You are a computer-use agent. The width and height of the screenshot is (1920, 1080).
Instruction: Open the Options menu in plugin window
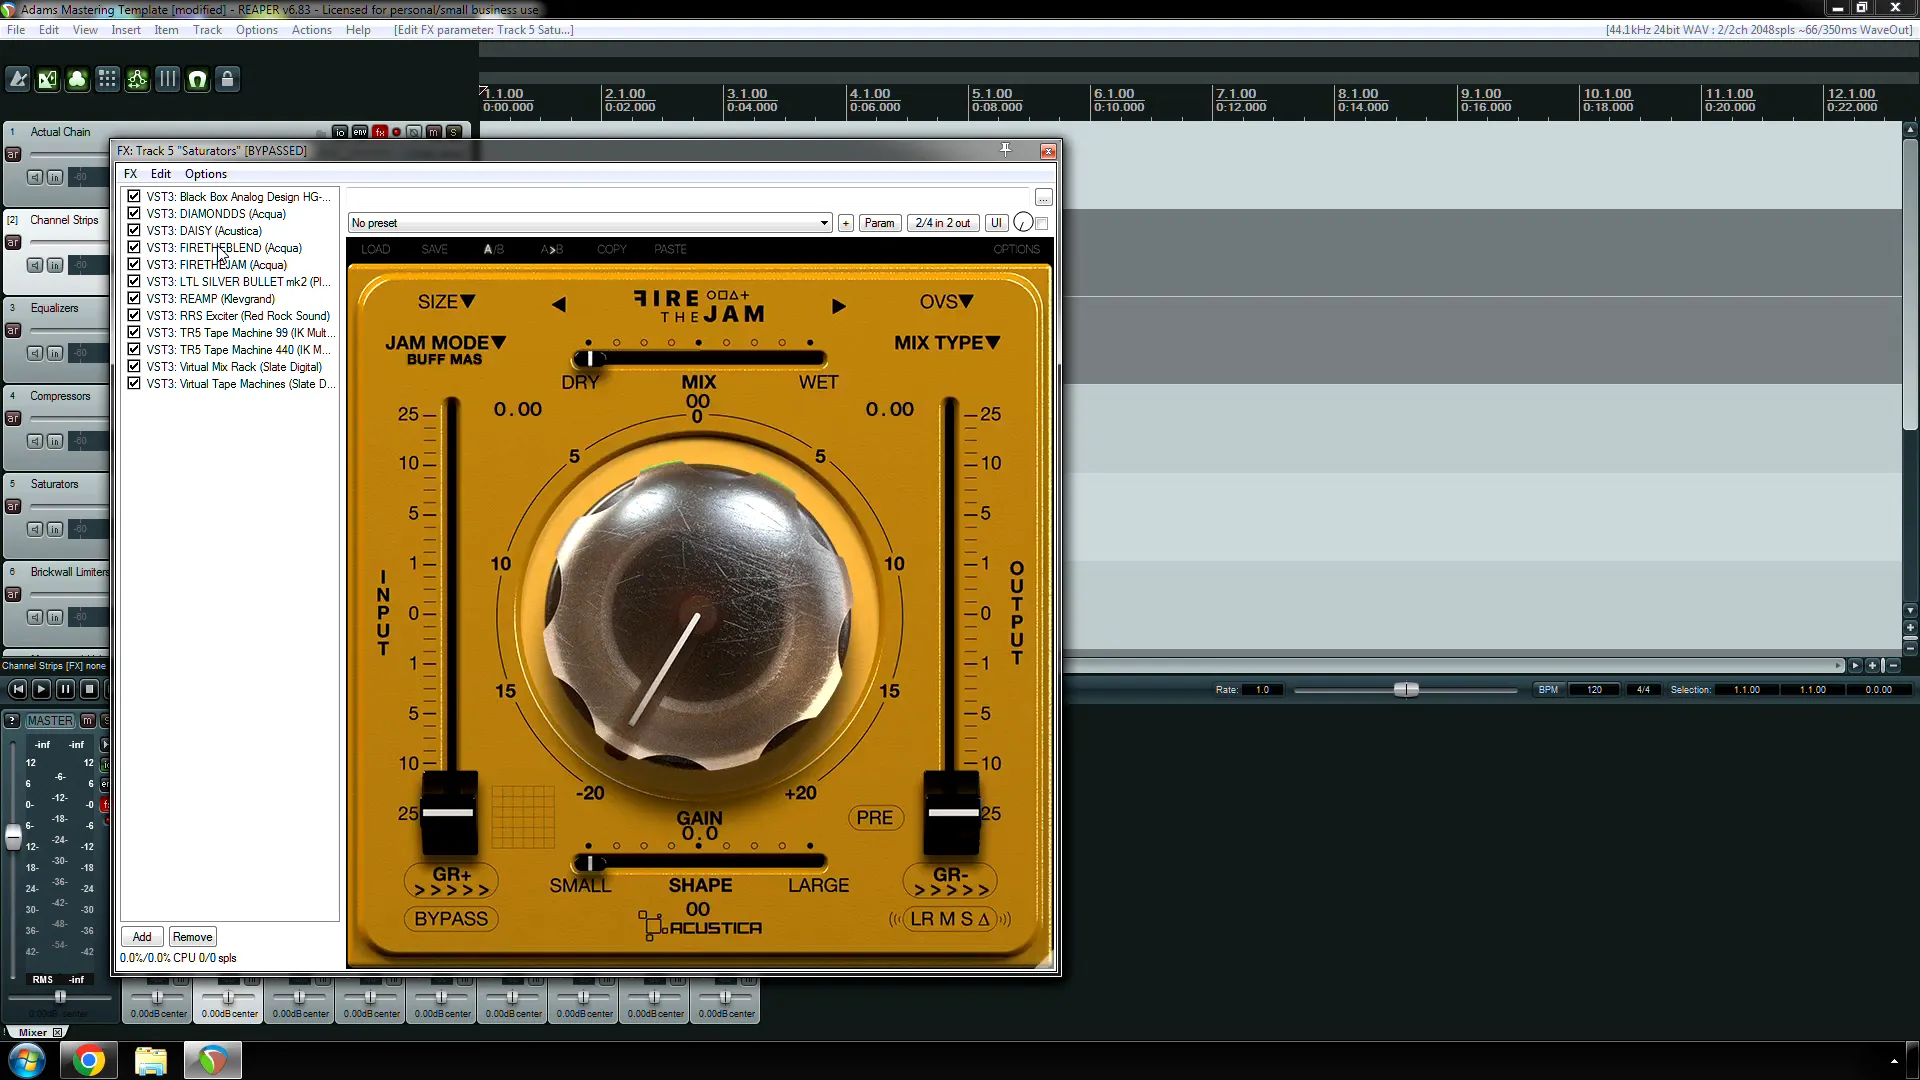[204, 173]
